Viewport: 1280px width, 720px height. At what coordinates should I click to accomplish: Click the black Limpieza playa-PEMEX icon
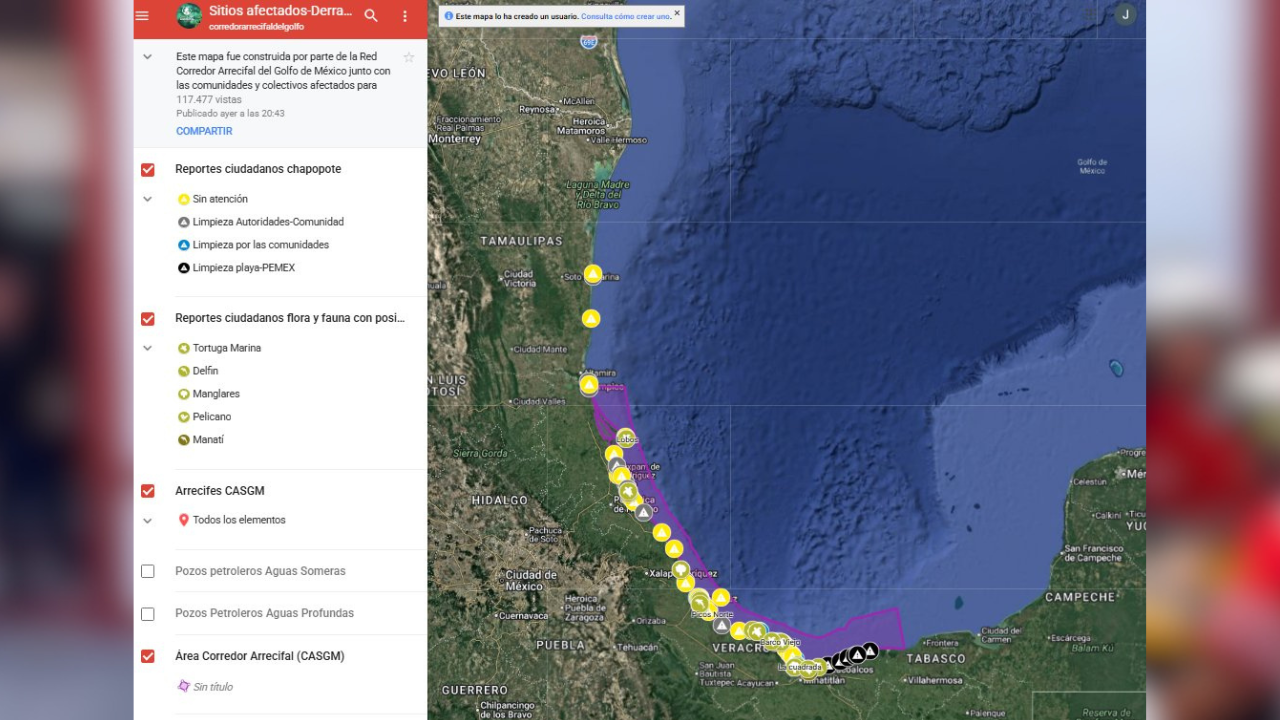tap(184, 268)
